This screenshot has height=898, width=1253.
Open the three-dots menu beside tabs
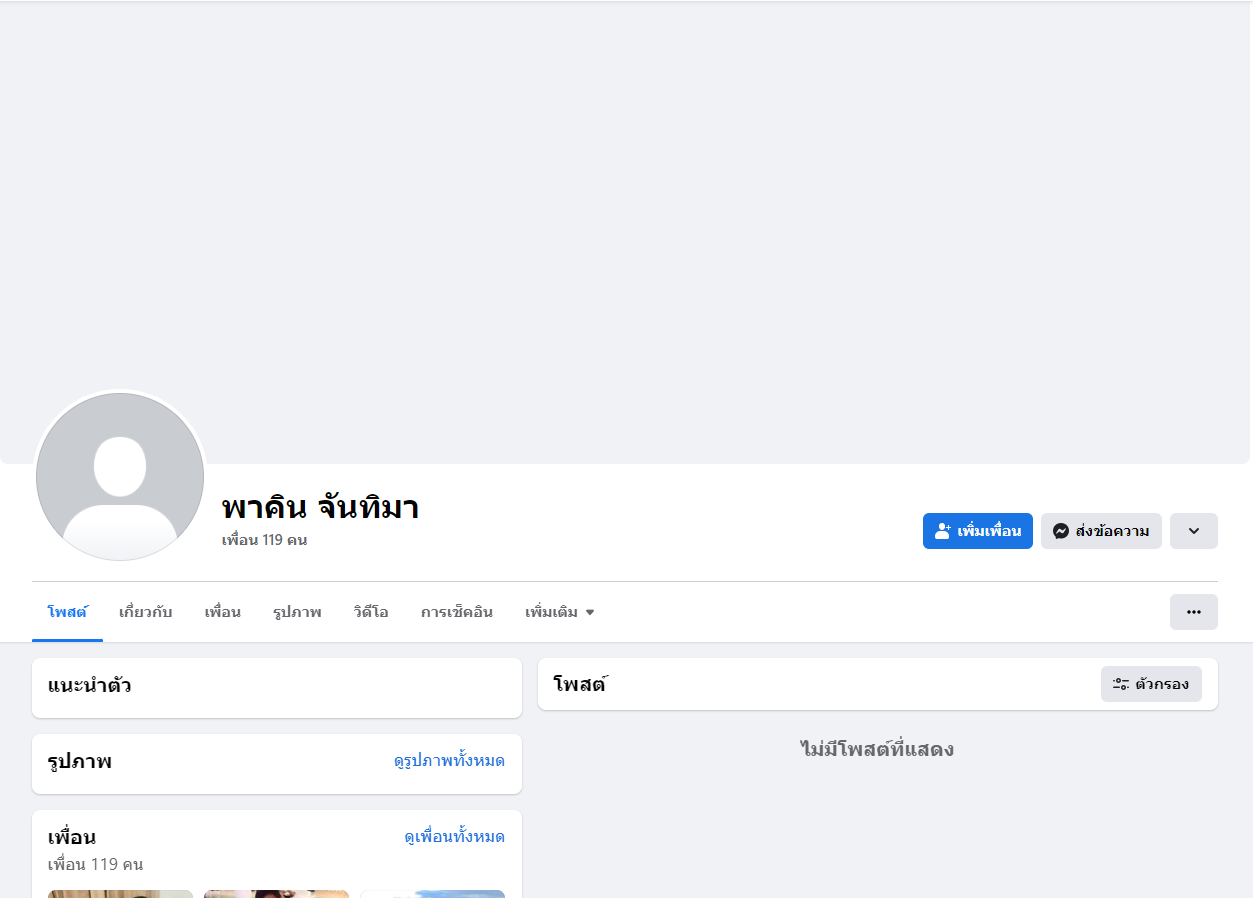(1194, 612)
